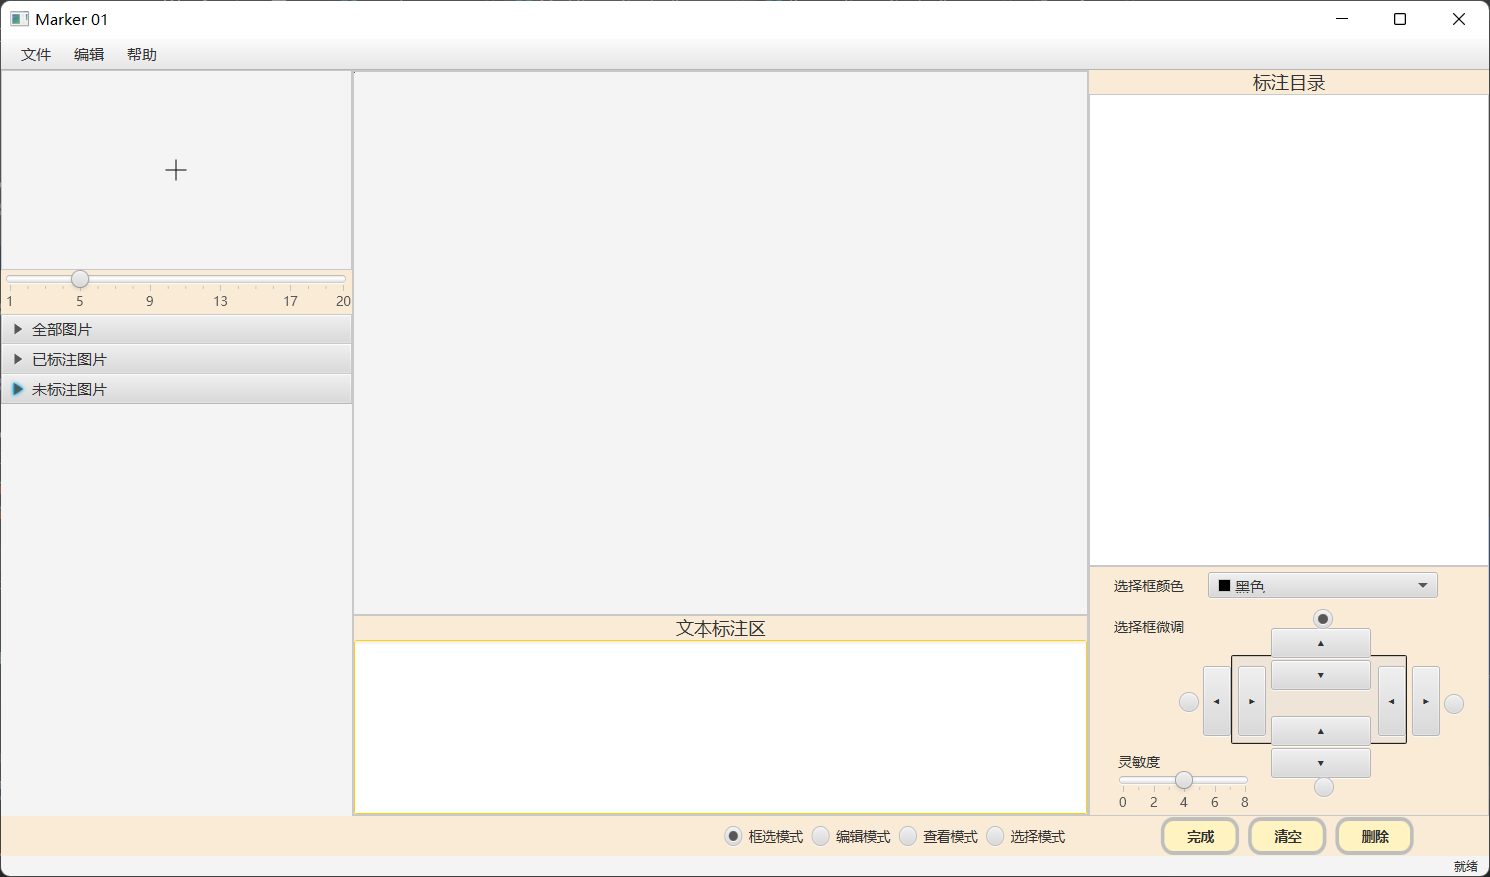Expand the 已标注图片 section
The height and width of the screenshot is (877, 1490).
pyautogui.click(x=177, y=359)
